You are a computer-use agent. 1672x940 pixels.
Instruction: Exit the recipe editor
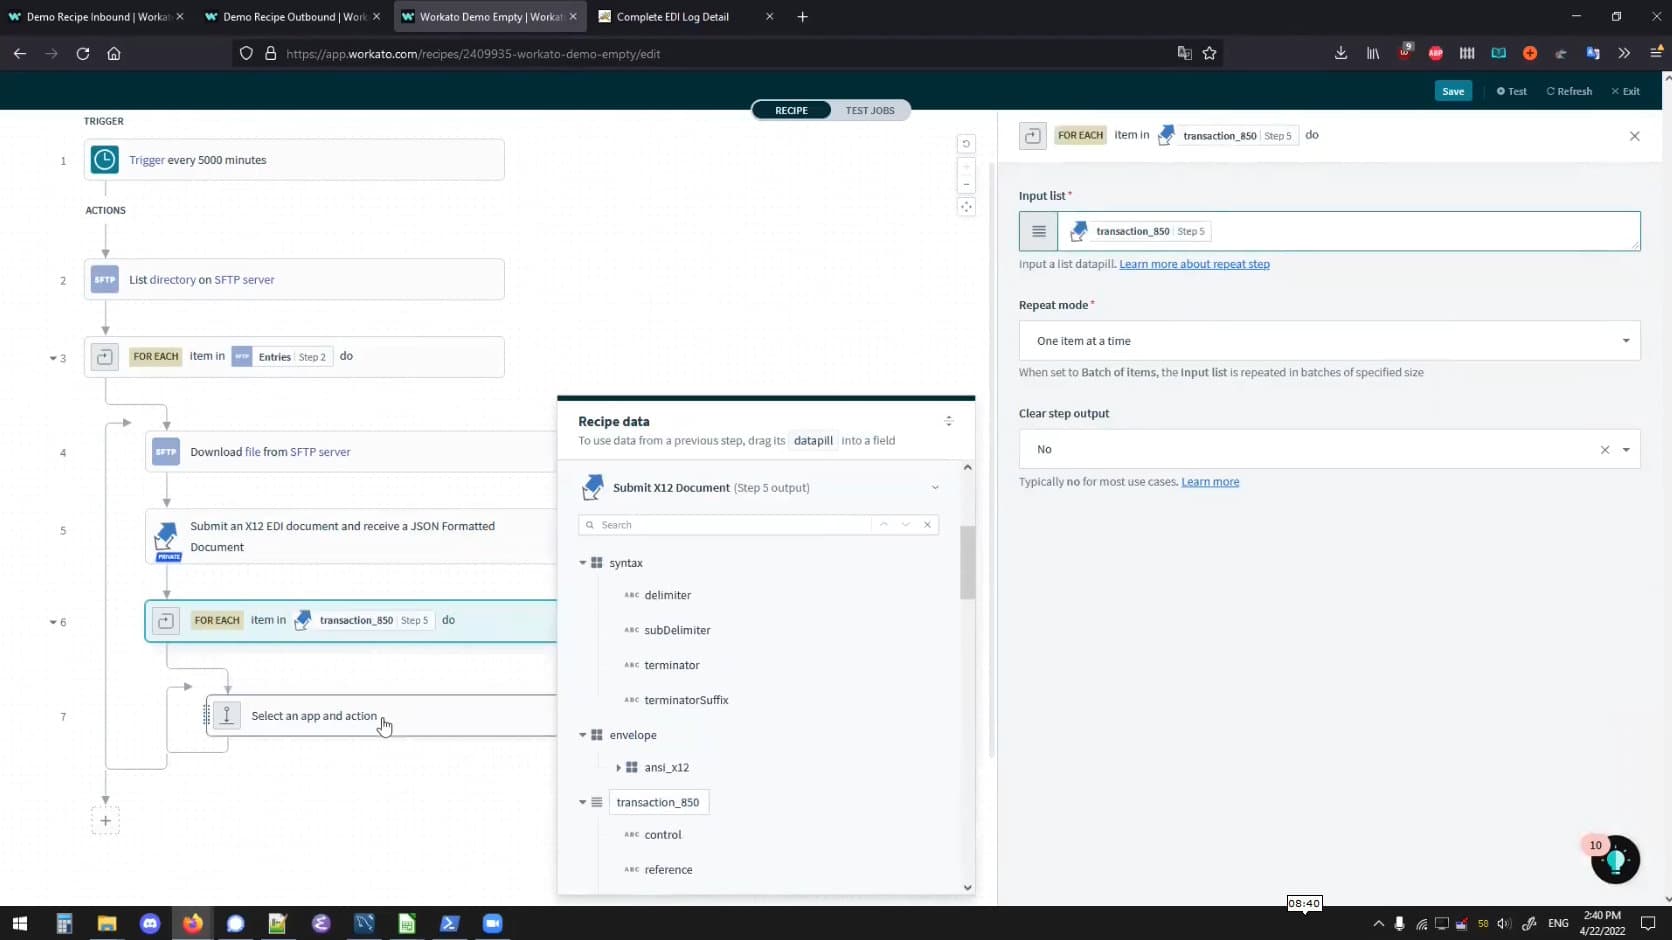pos(1625,91)
